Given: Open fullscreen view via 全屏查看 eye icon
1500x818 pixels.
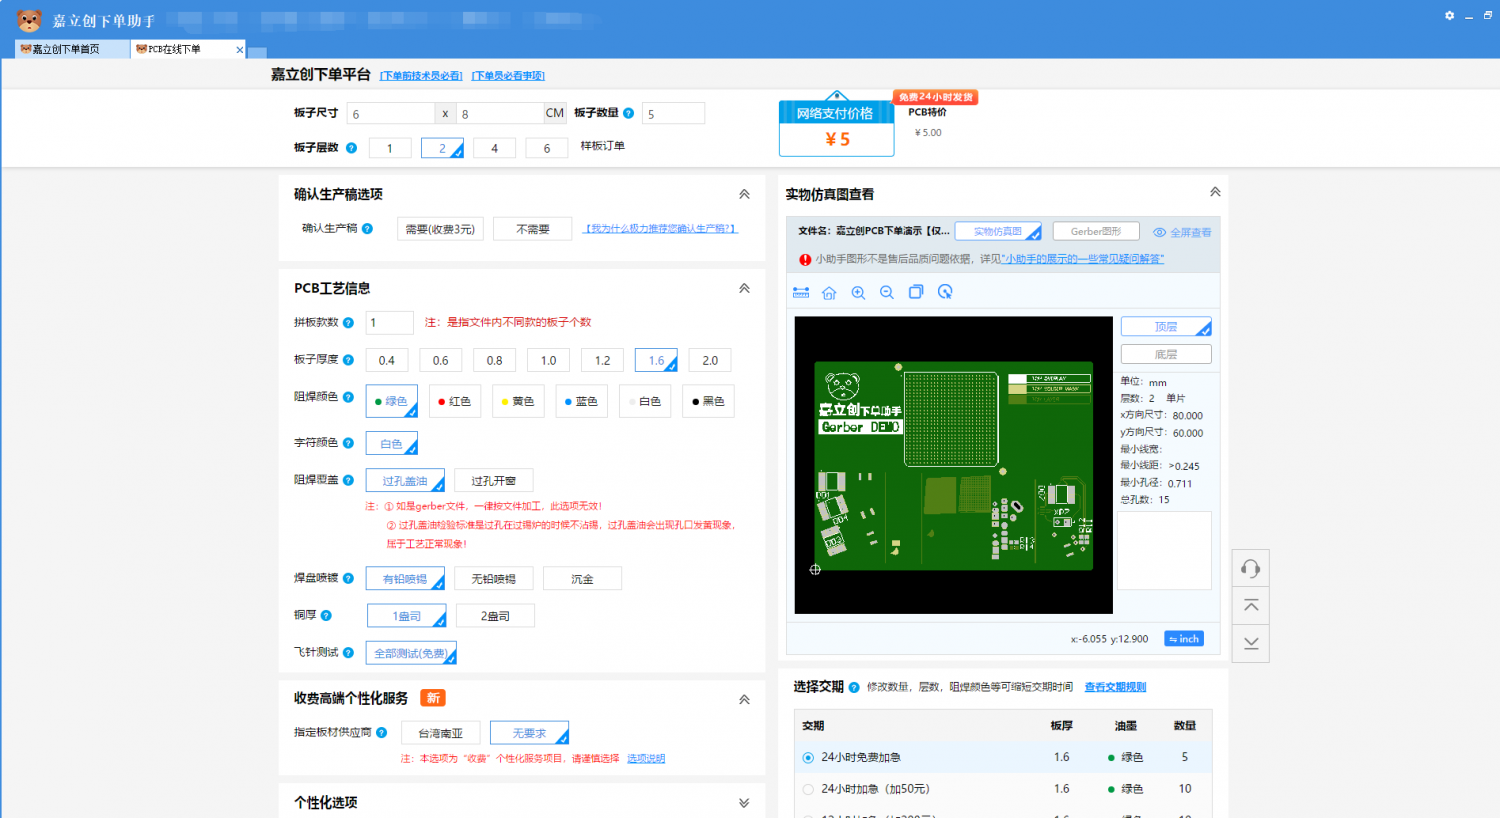Looking at the screenshot, I should pos(1160,232).
